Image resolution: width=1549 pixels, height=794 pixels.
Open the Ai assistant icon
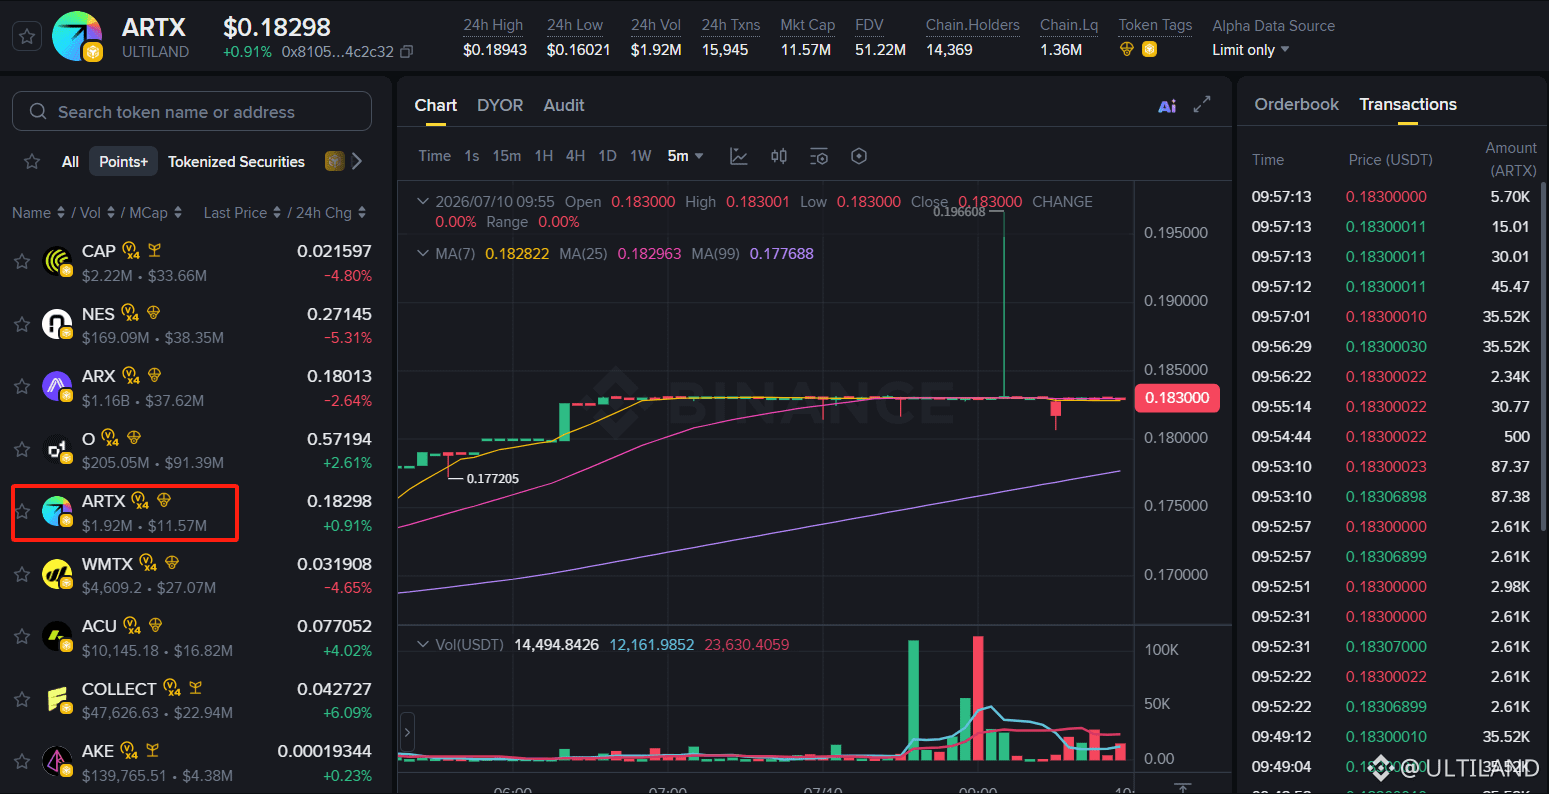pyautogui.click(x=1167, y=105)
